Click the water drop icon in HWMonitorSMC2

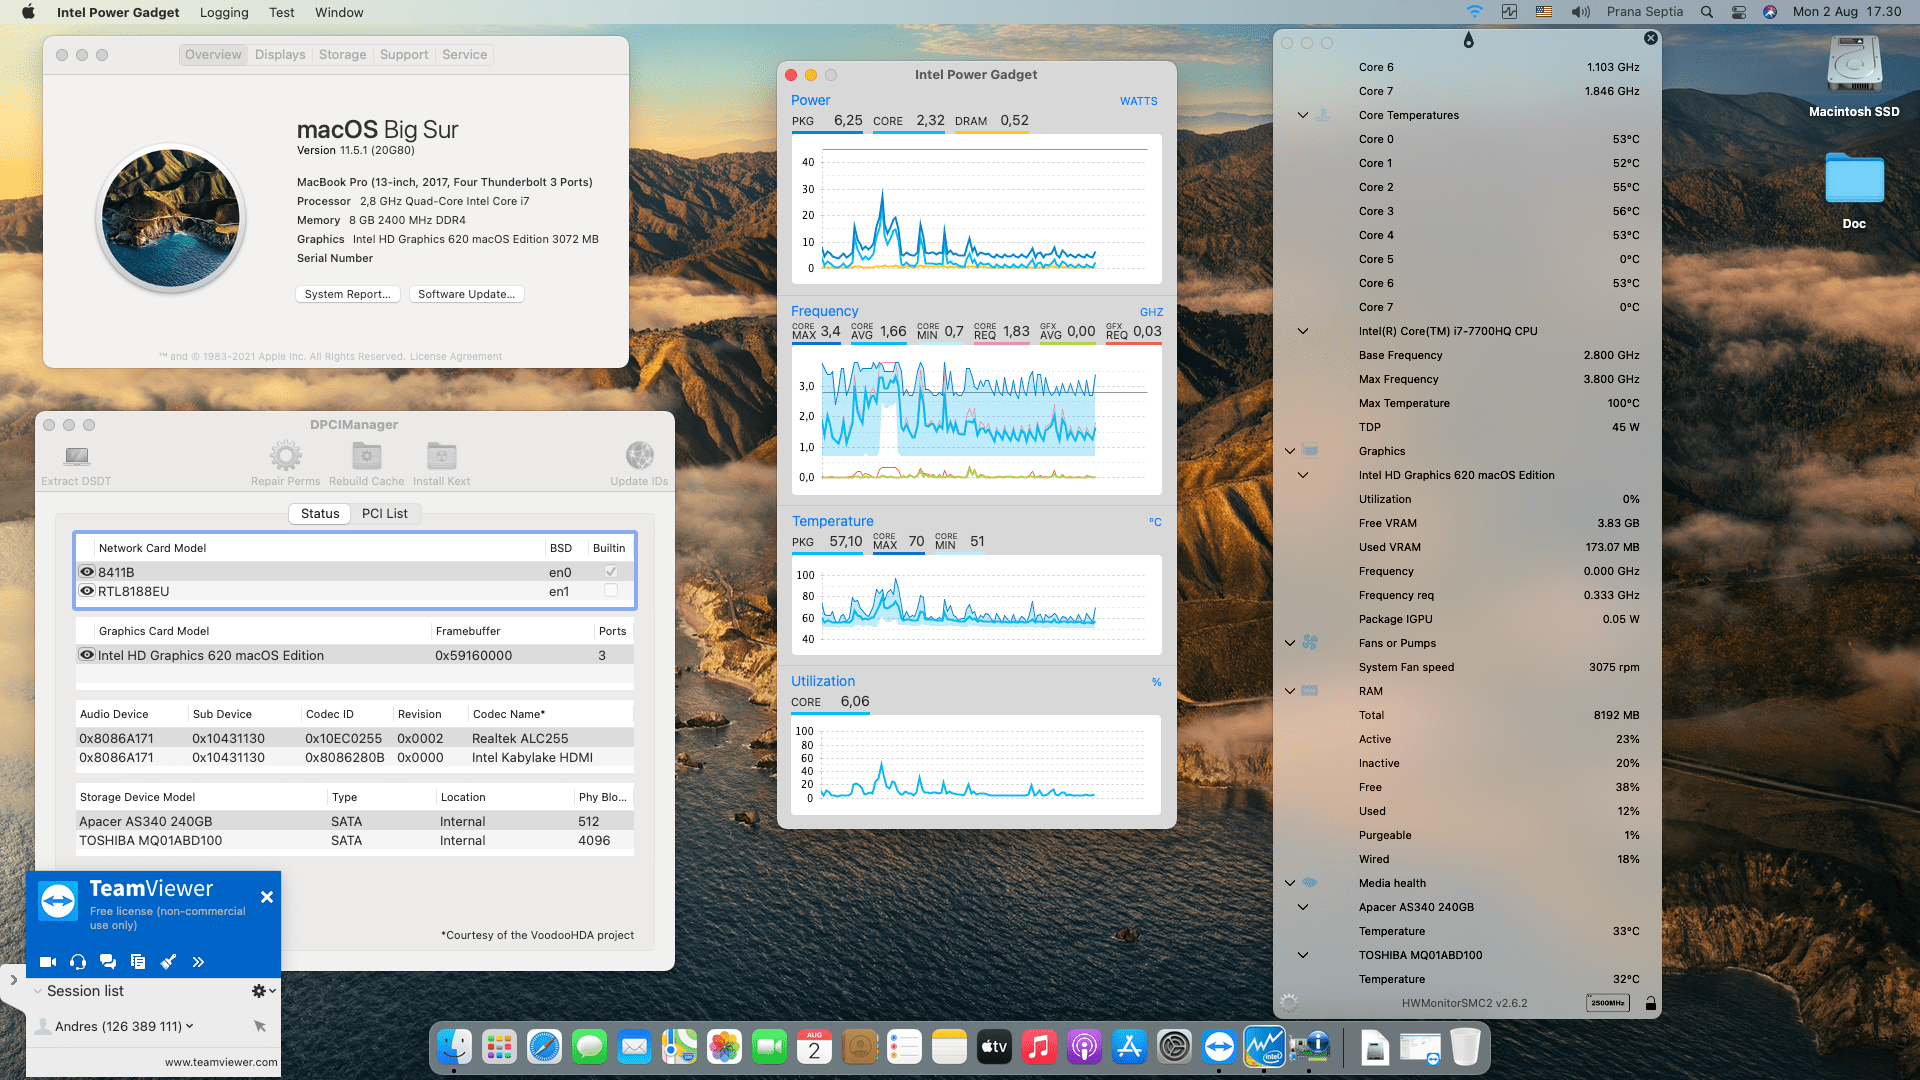click(1468, 40)
